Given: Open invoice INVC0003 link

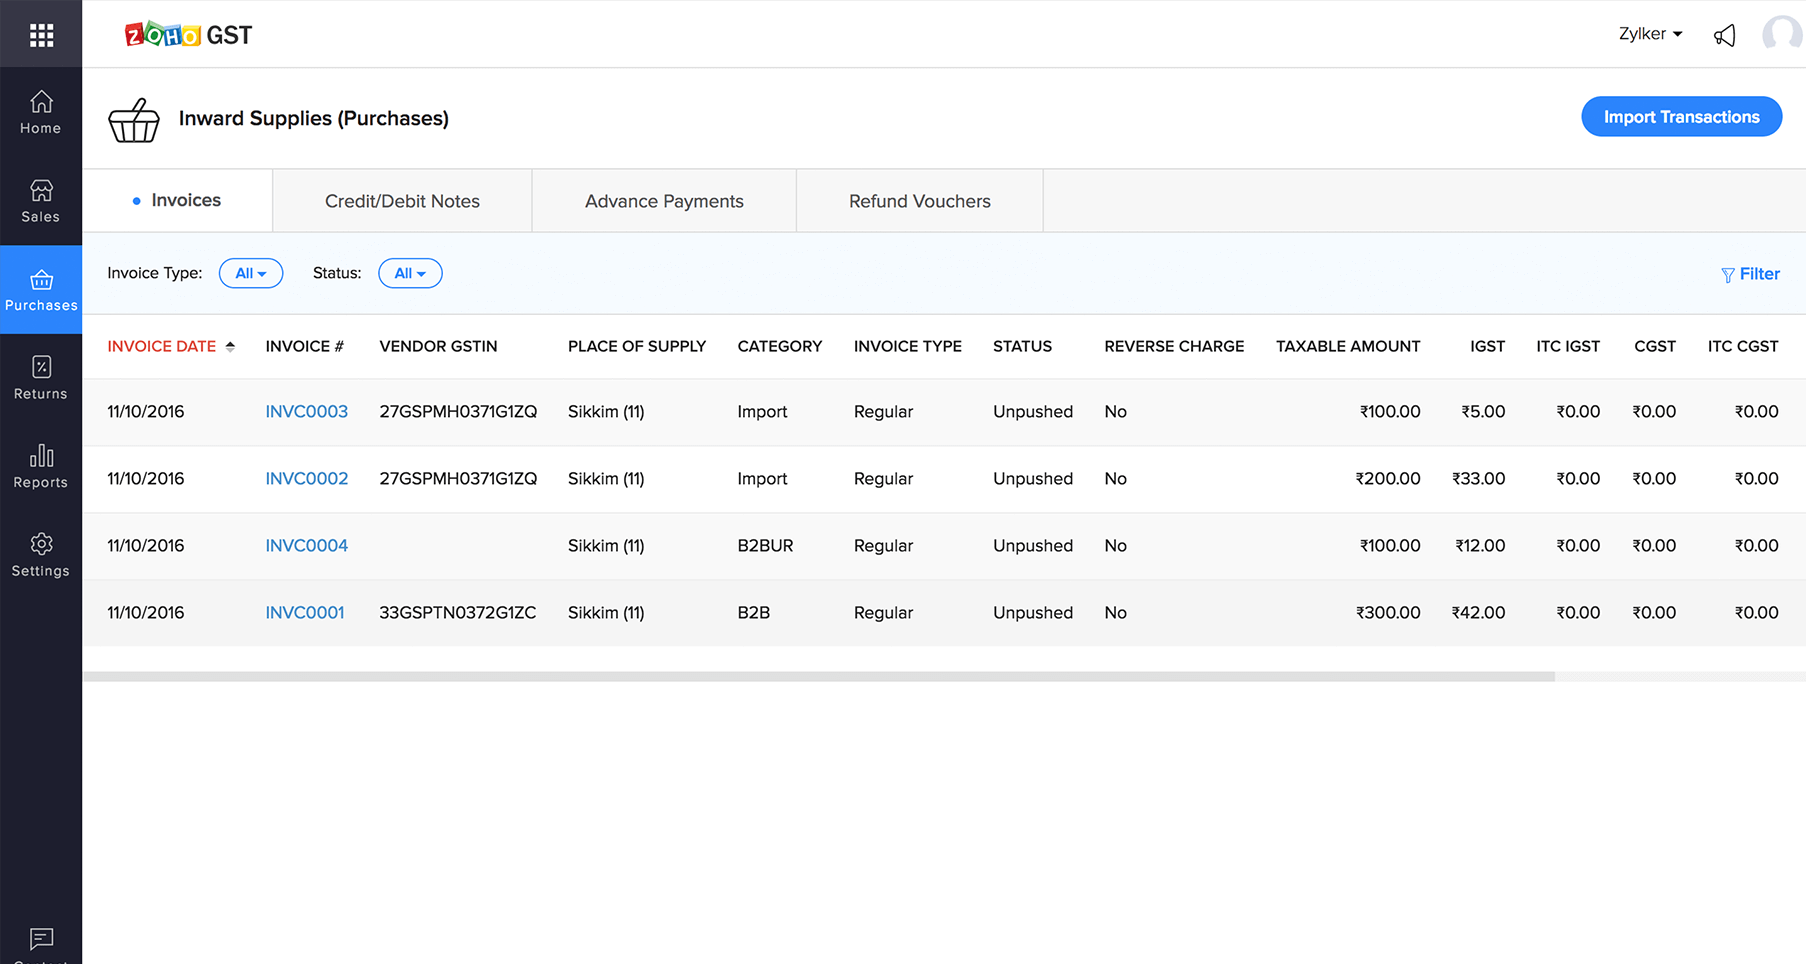Looking at the screenshot, I should click(306, 412).
